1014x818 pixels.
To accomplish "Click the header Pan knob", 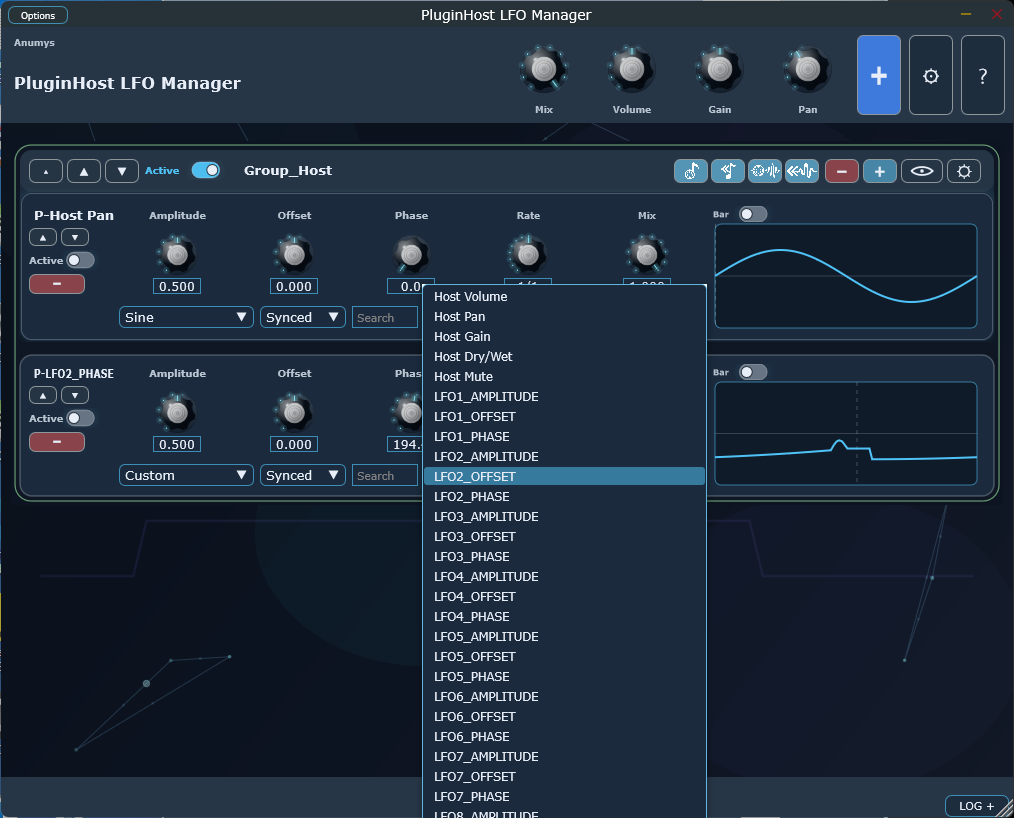I will tap(807, 69).
